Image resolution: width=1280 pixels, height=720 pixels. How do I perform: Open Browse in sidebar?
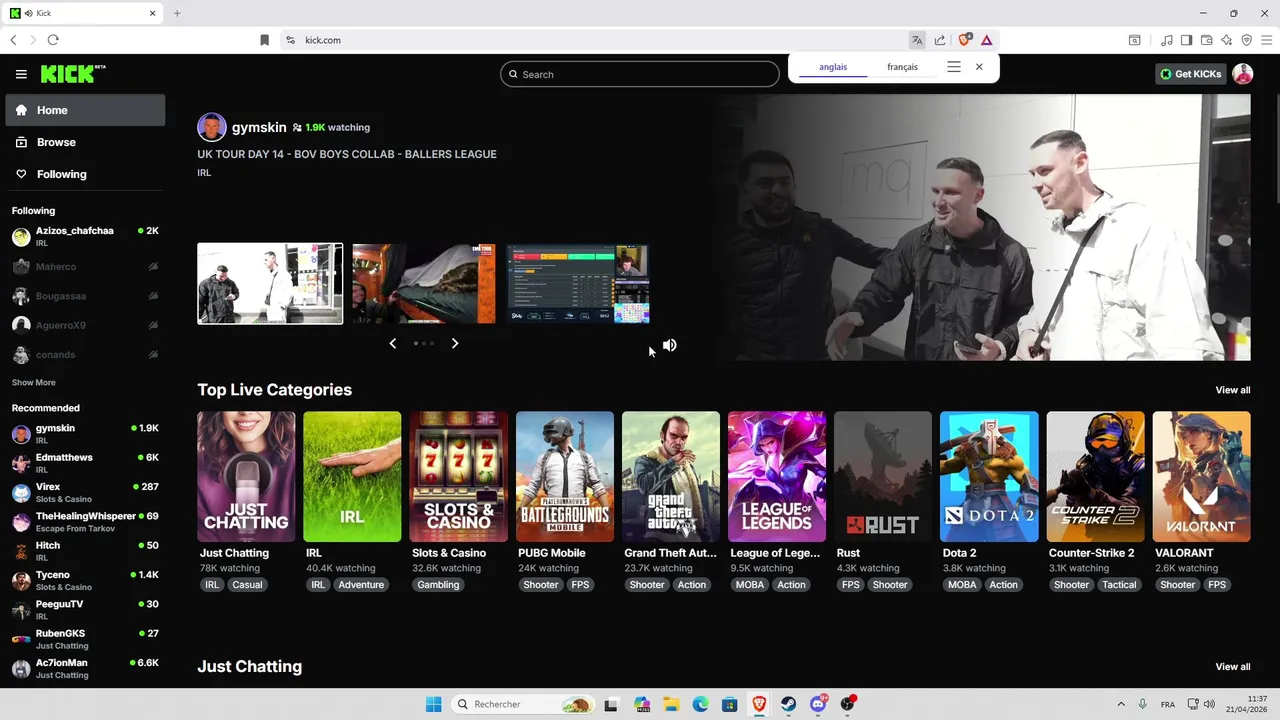click(x=85, y=142)
